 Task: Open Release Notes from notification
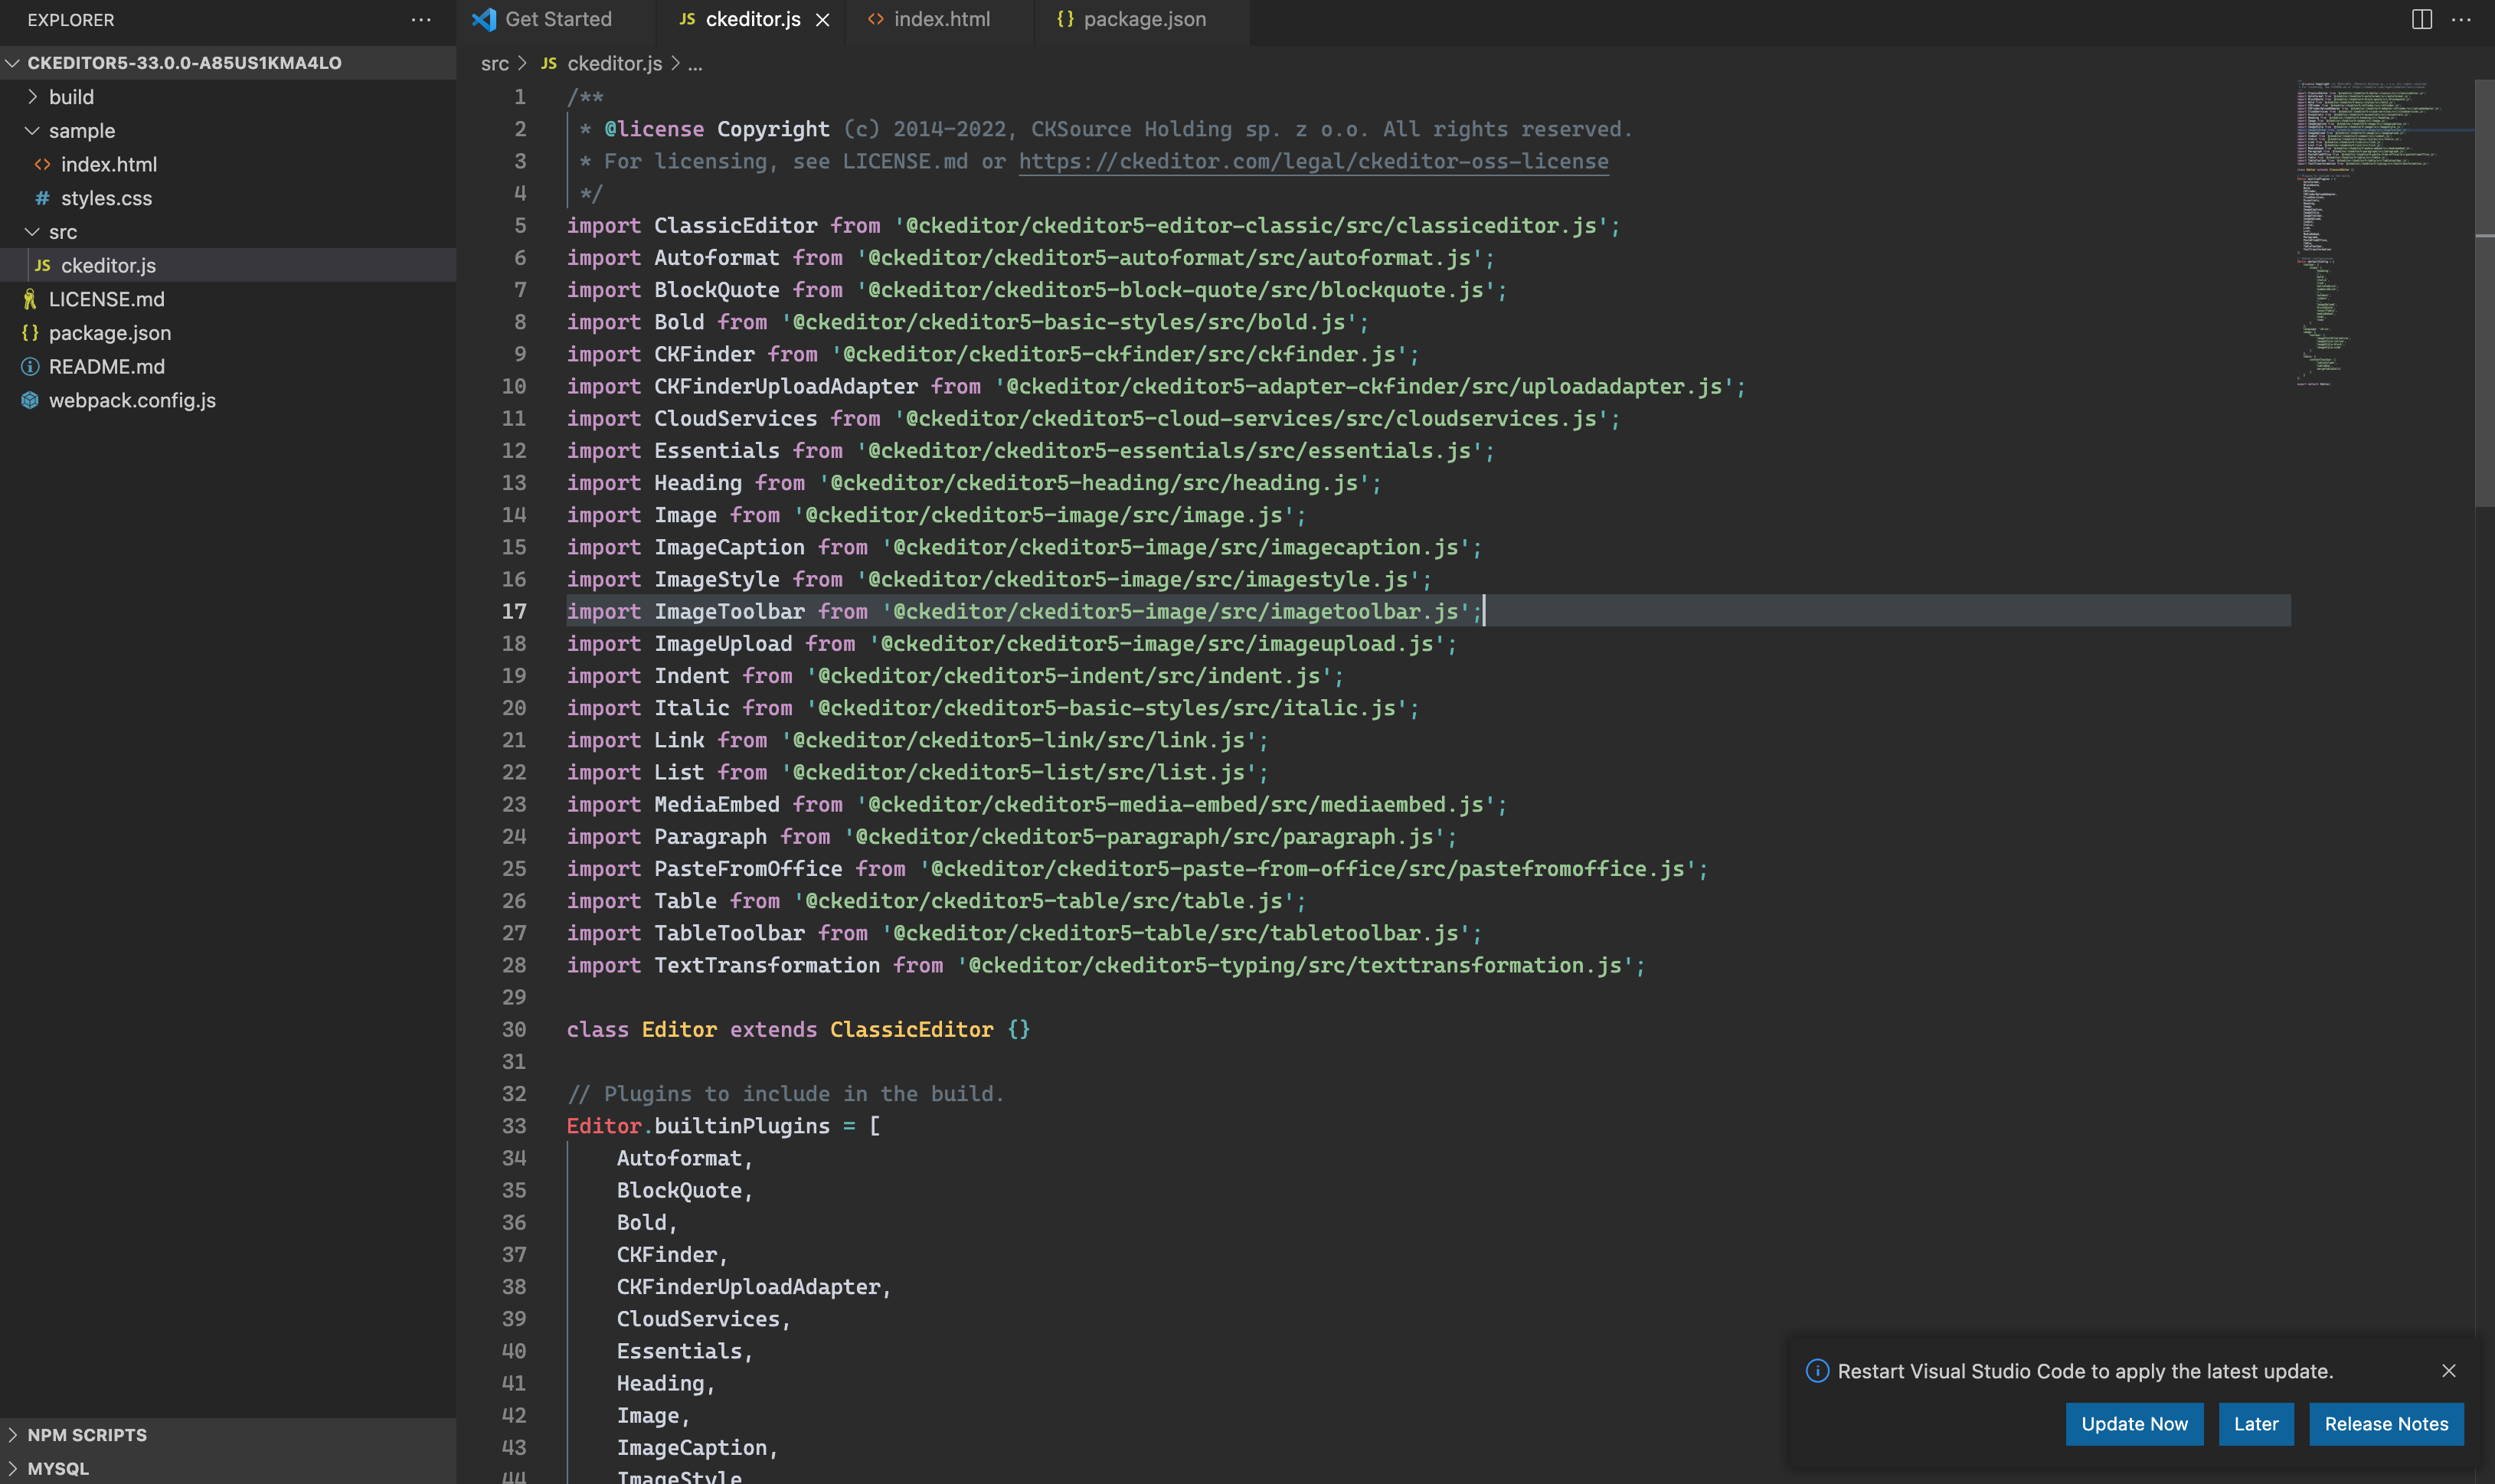(2386, 1423)
